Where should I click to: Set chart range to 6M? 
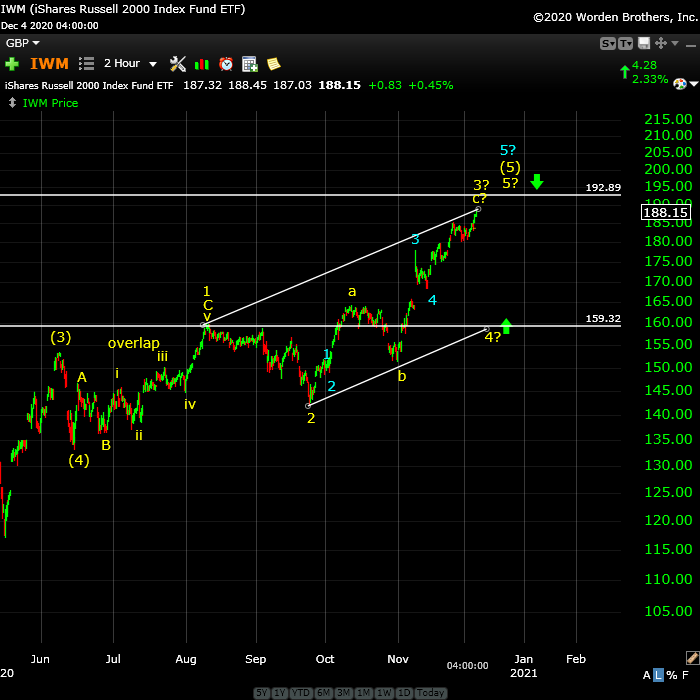(x=323, y=692)
